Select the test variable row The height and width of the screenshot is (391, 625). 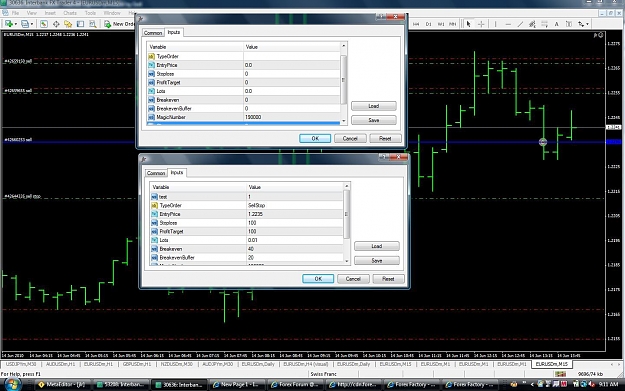(x=246, y=196)
